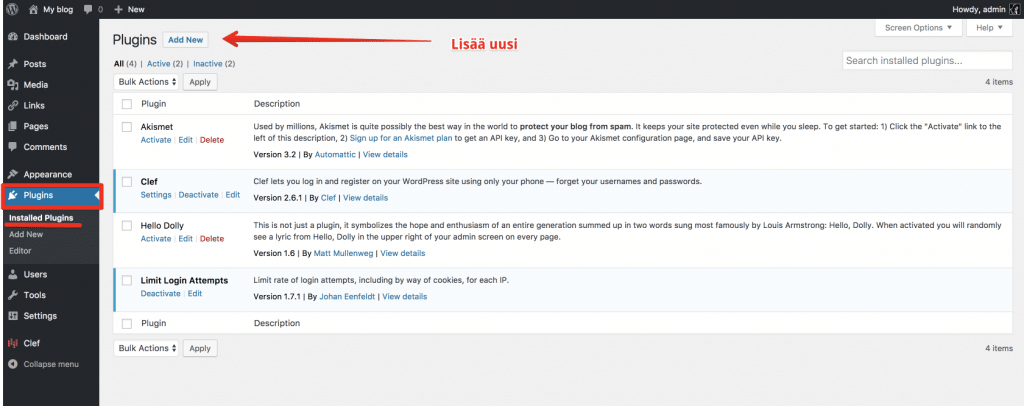Open Johan Eenfeldt author link
This screenshot has height=406, width=1024.
coord(347,297)
